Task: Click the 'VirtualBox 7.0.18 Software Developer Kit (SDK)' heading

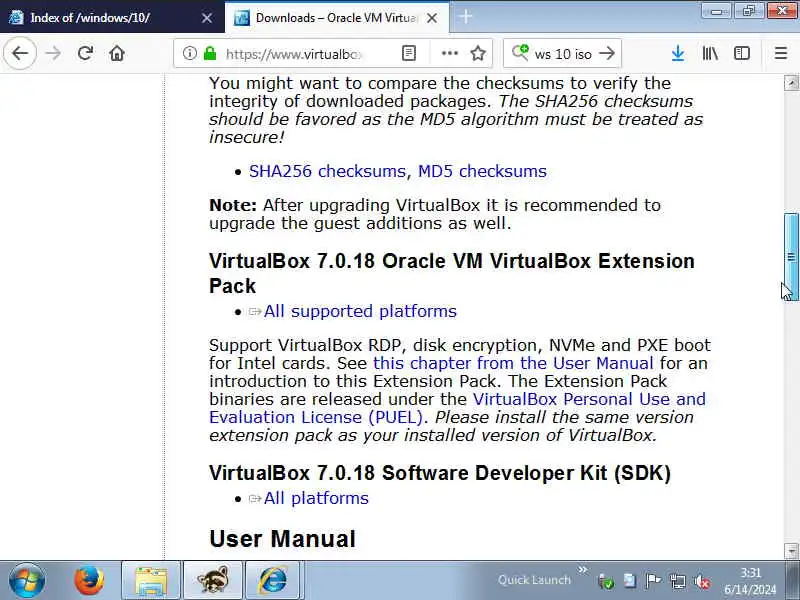Action: pos(440,473)
